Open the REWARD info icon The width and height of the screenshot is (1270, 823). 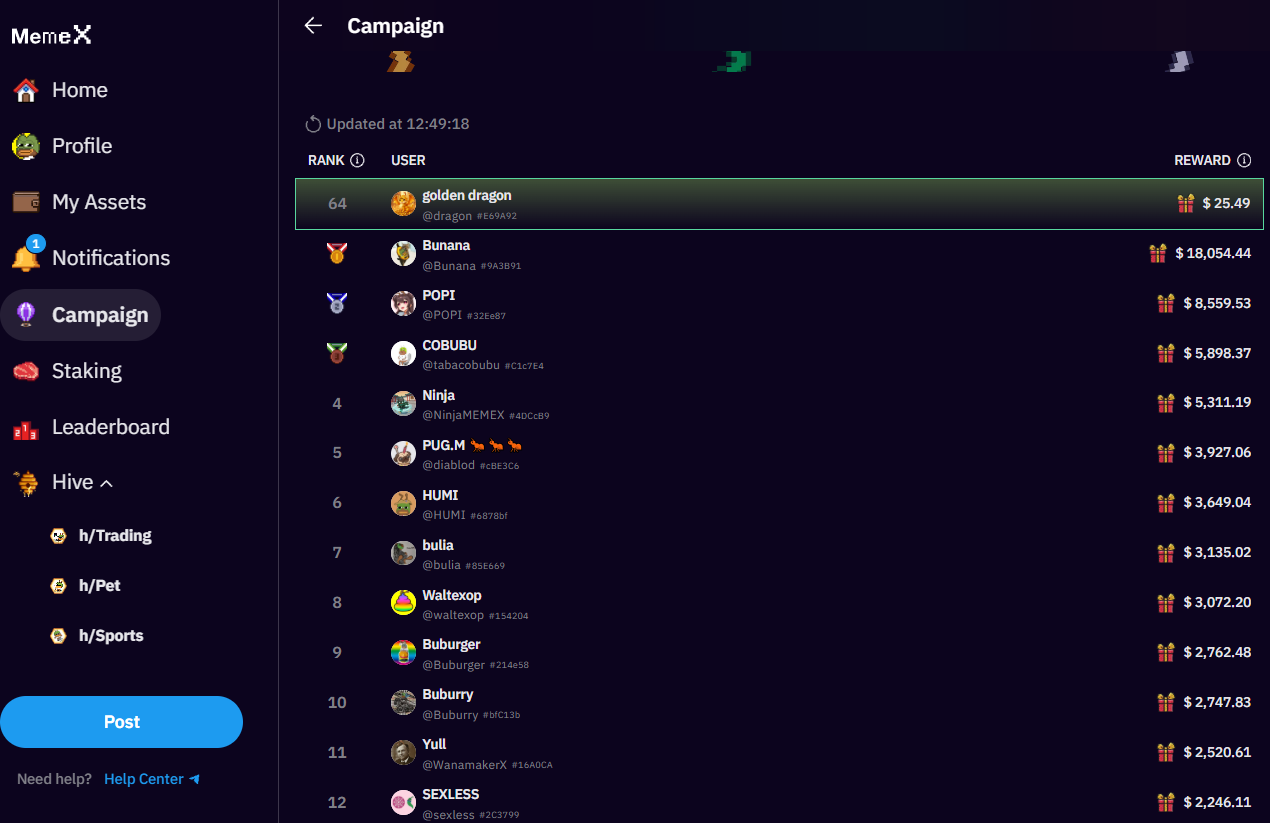pyautogui.click(x=1244, y=160)
